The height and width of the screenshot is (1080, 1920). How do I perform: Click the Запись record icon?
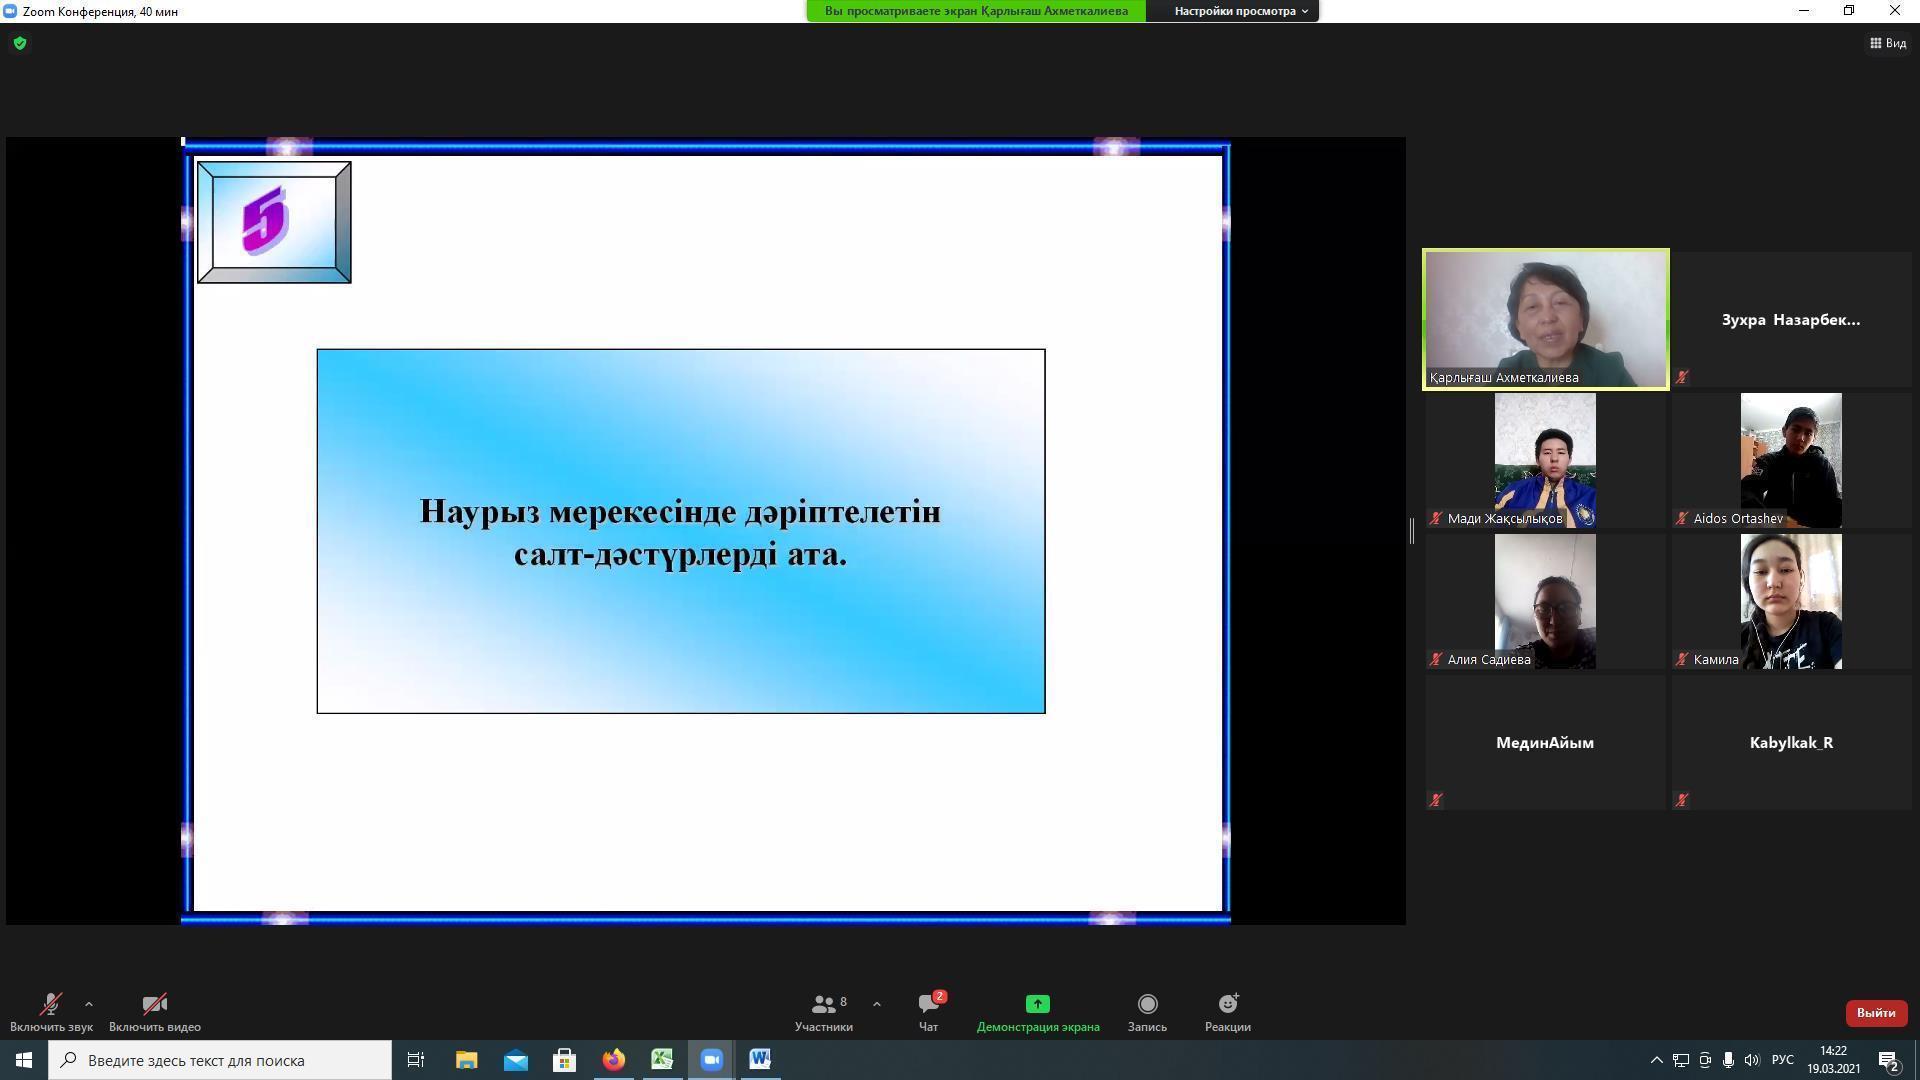pyautogui.click(x=1147, y=1004)
